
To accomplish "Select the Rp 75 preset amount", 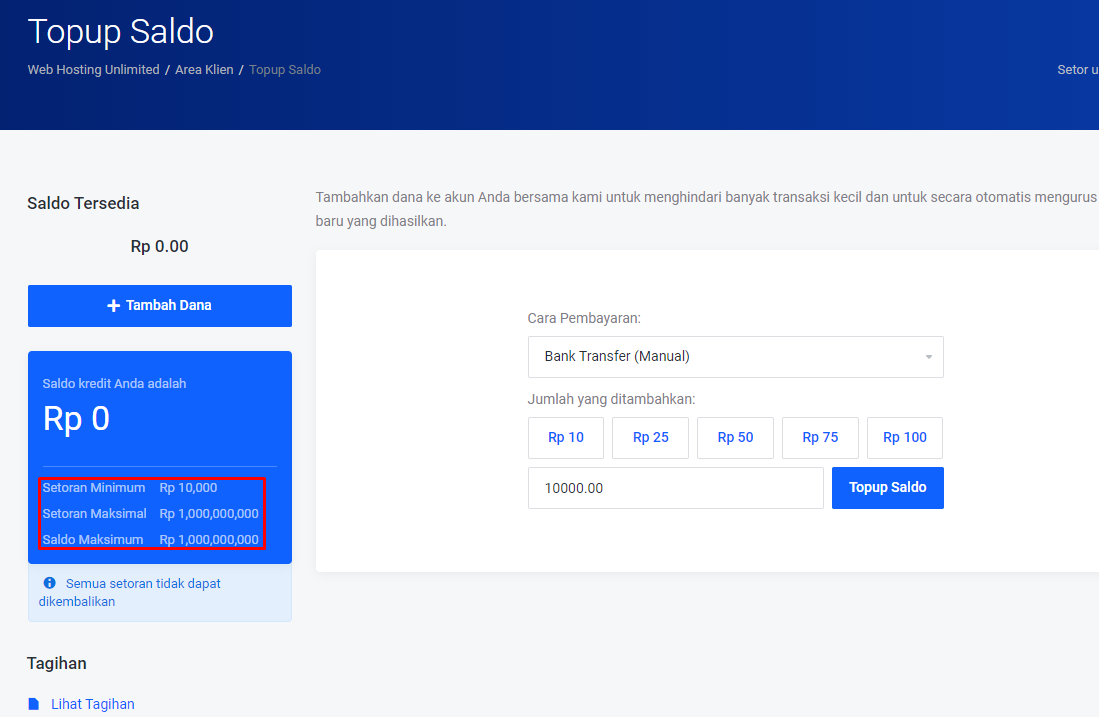I will point(820,438).
